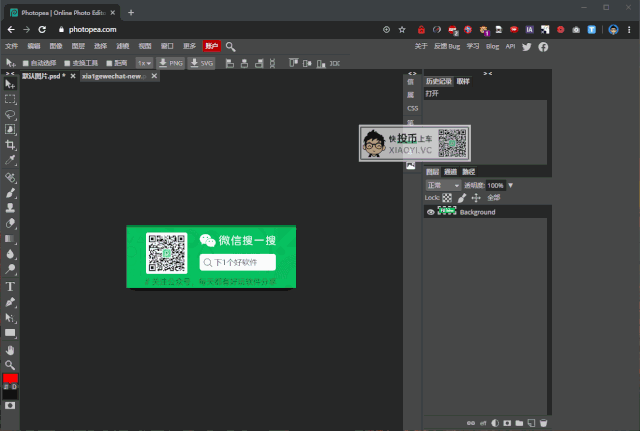
Task: Switch to the 通道 tab
Action: pyautogui.click(x=452, y=171)
